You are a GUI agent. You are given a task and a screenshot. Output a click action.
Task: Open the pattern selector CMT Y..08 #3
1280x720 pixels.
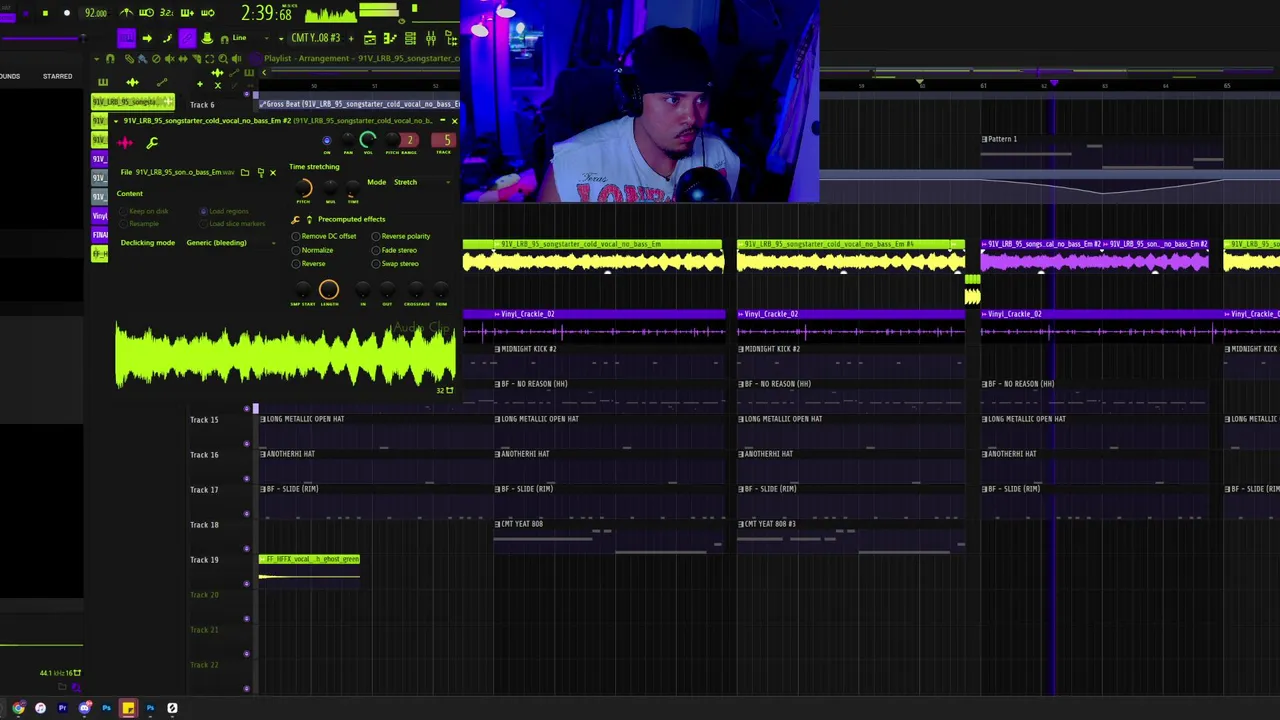[316, 38]
